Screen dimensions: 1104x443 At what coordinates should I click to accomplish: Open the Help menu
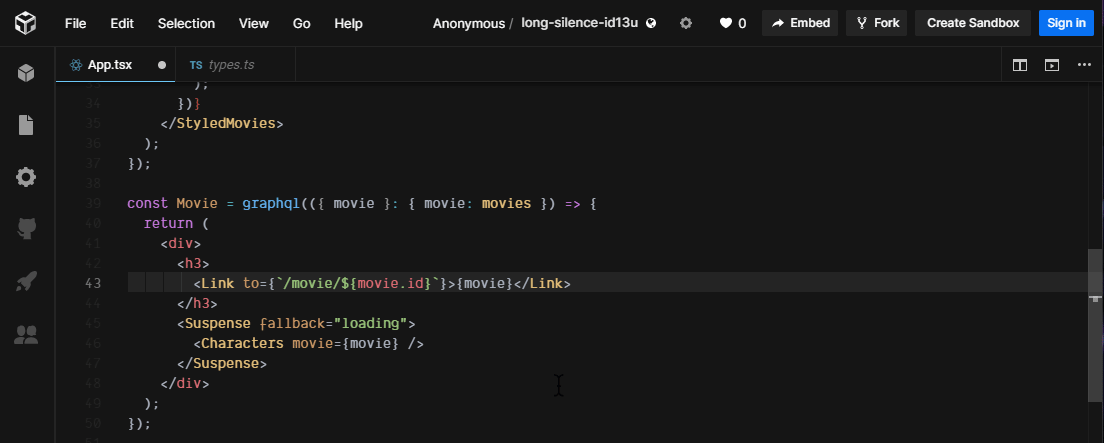[x=349, y=23]
